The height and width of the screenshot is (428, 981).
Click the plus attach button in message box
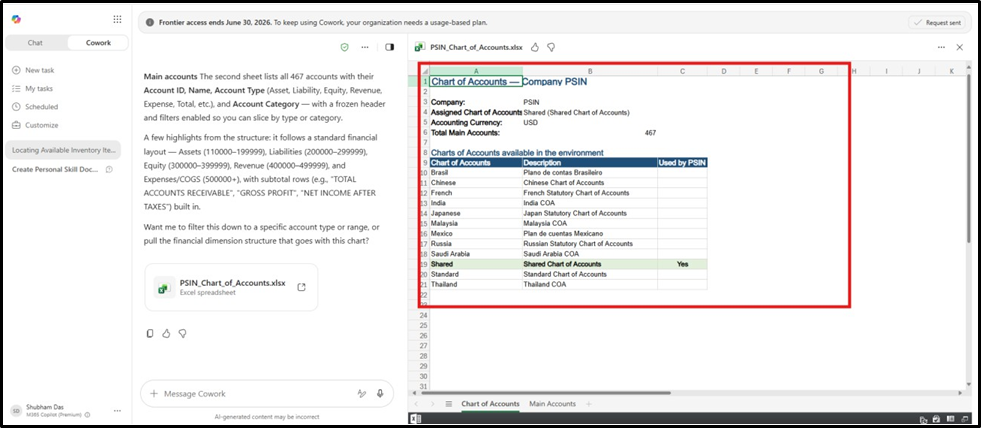tap(153, 394)
